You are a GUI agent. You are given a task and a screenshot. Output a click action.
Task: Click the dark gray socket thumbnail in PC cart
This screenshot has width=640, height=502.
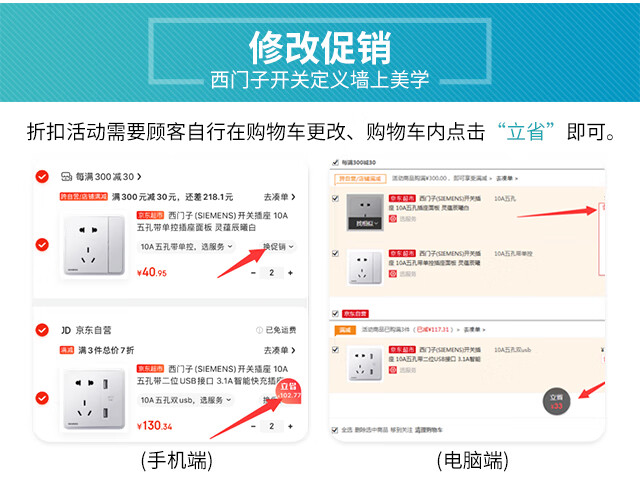click(365, 212)
